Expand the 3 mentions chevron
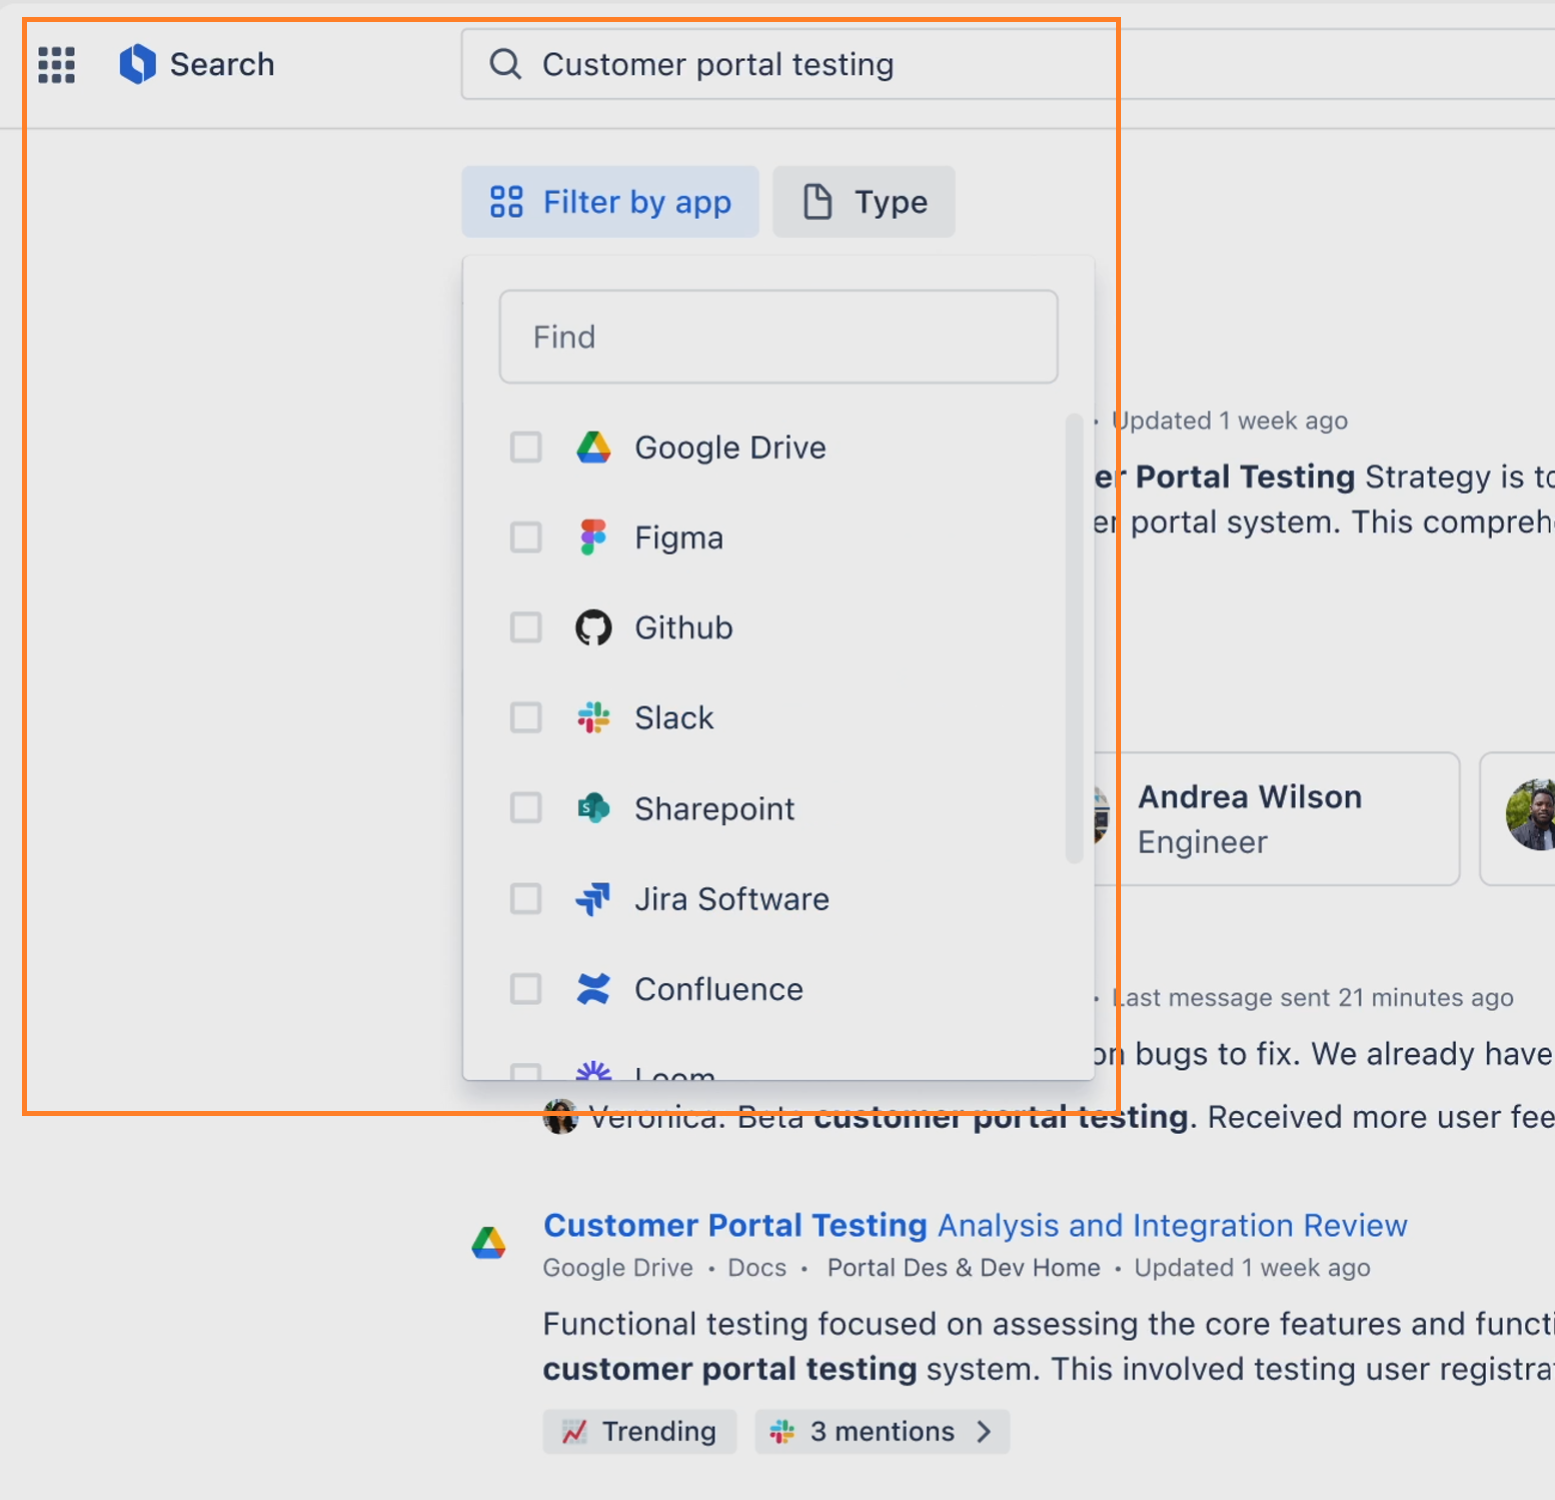Viewport: 1555px width, 1500px height. click(x=984, y=1431)
